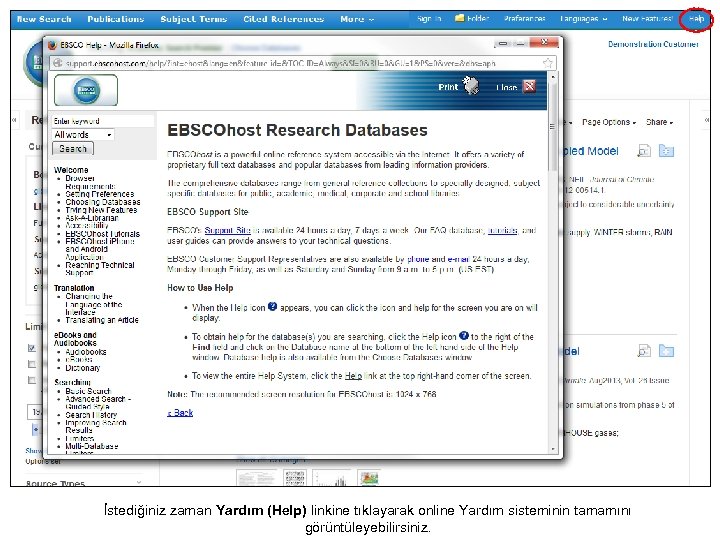Toggle the checked limiter checkbox in background page
The width and height of the screenshot is (720, 540).
click(x=32, y=348)
